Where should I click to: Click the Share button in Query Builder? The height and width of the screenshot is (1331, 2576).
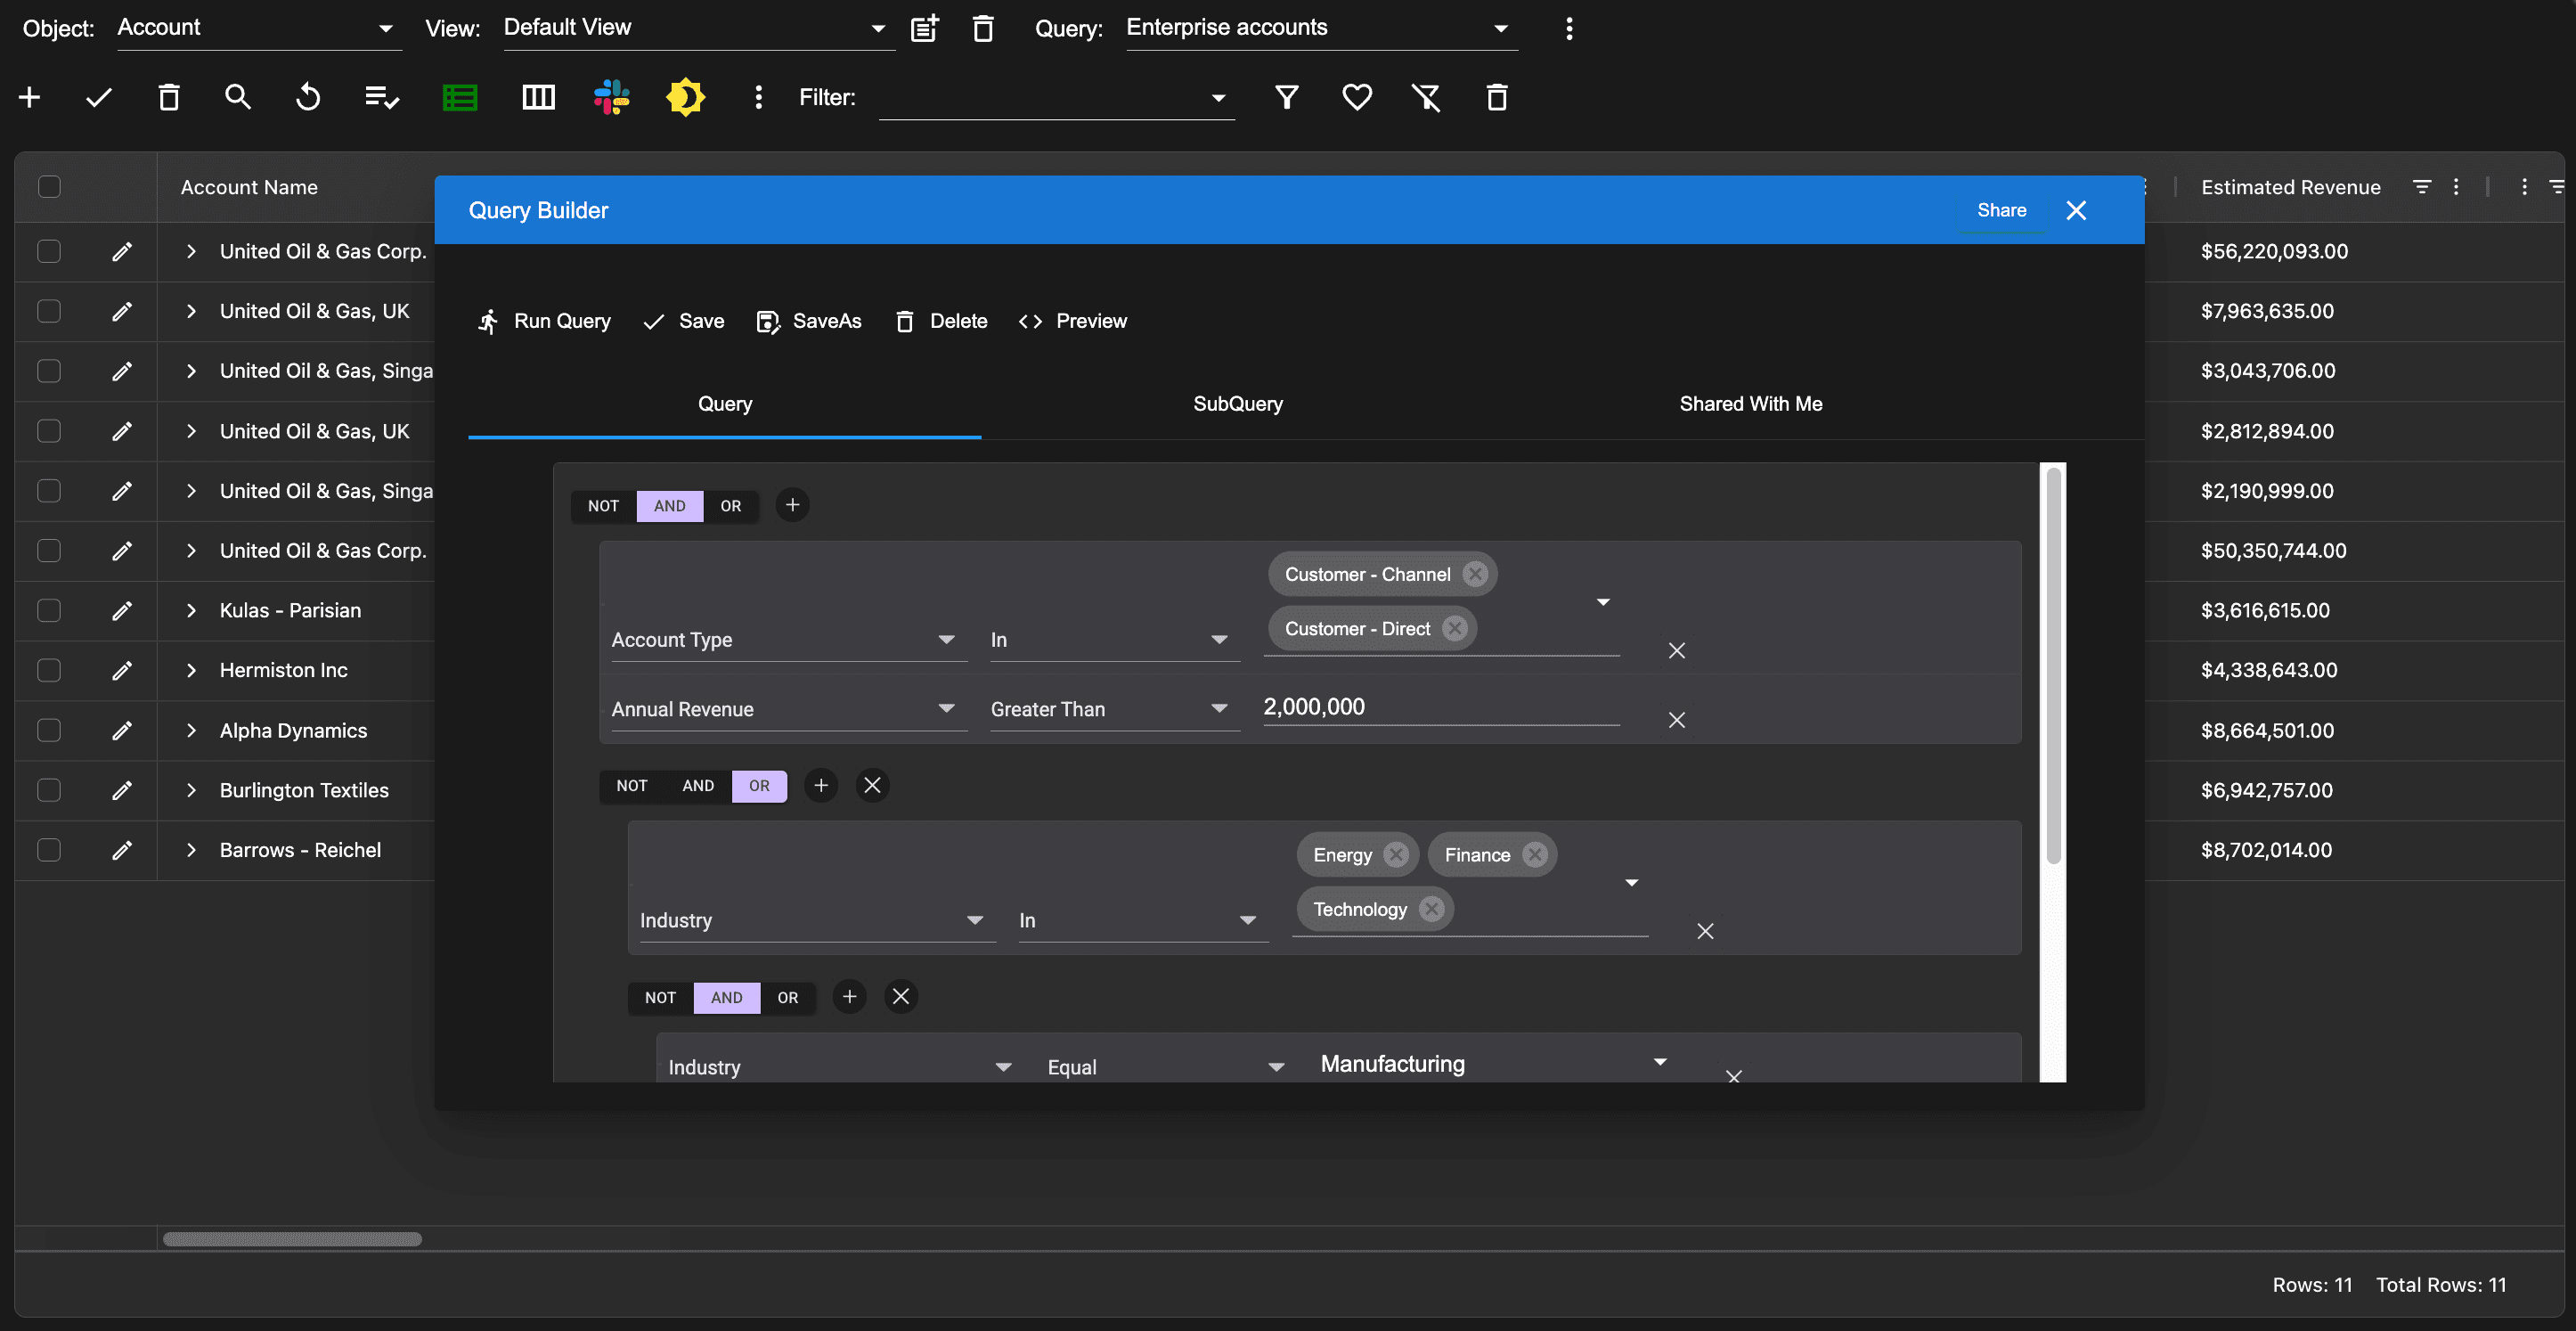tap(2001, 210)
